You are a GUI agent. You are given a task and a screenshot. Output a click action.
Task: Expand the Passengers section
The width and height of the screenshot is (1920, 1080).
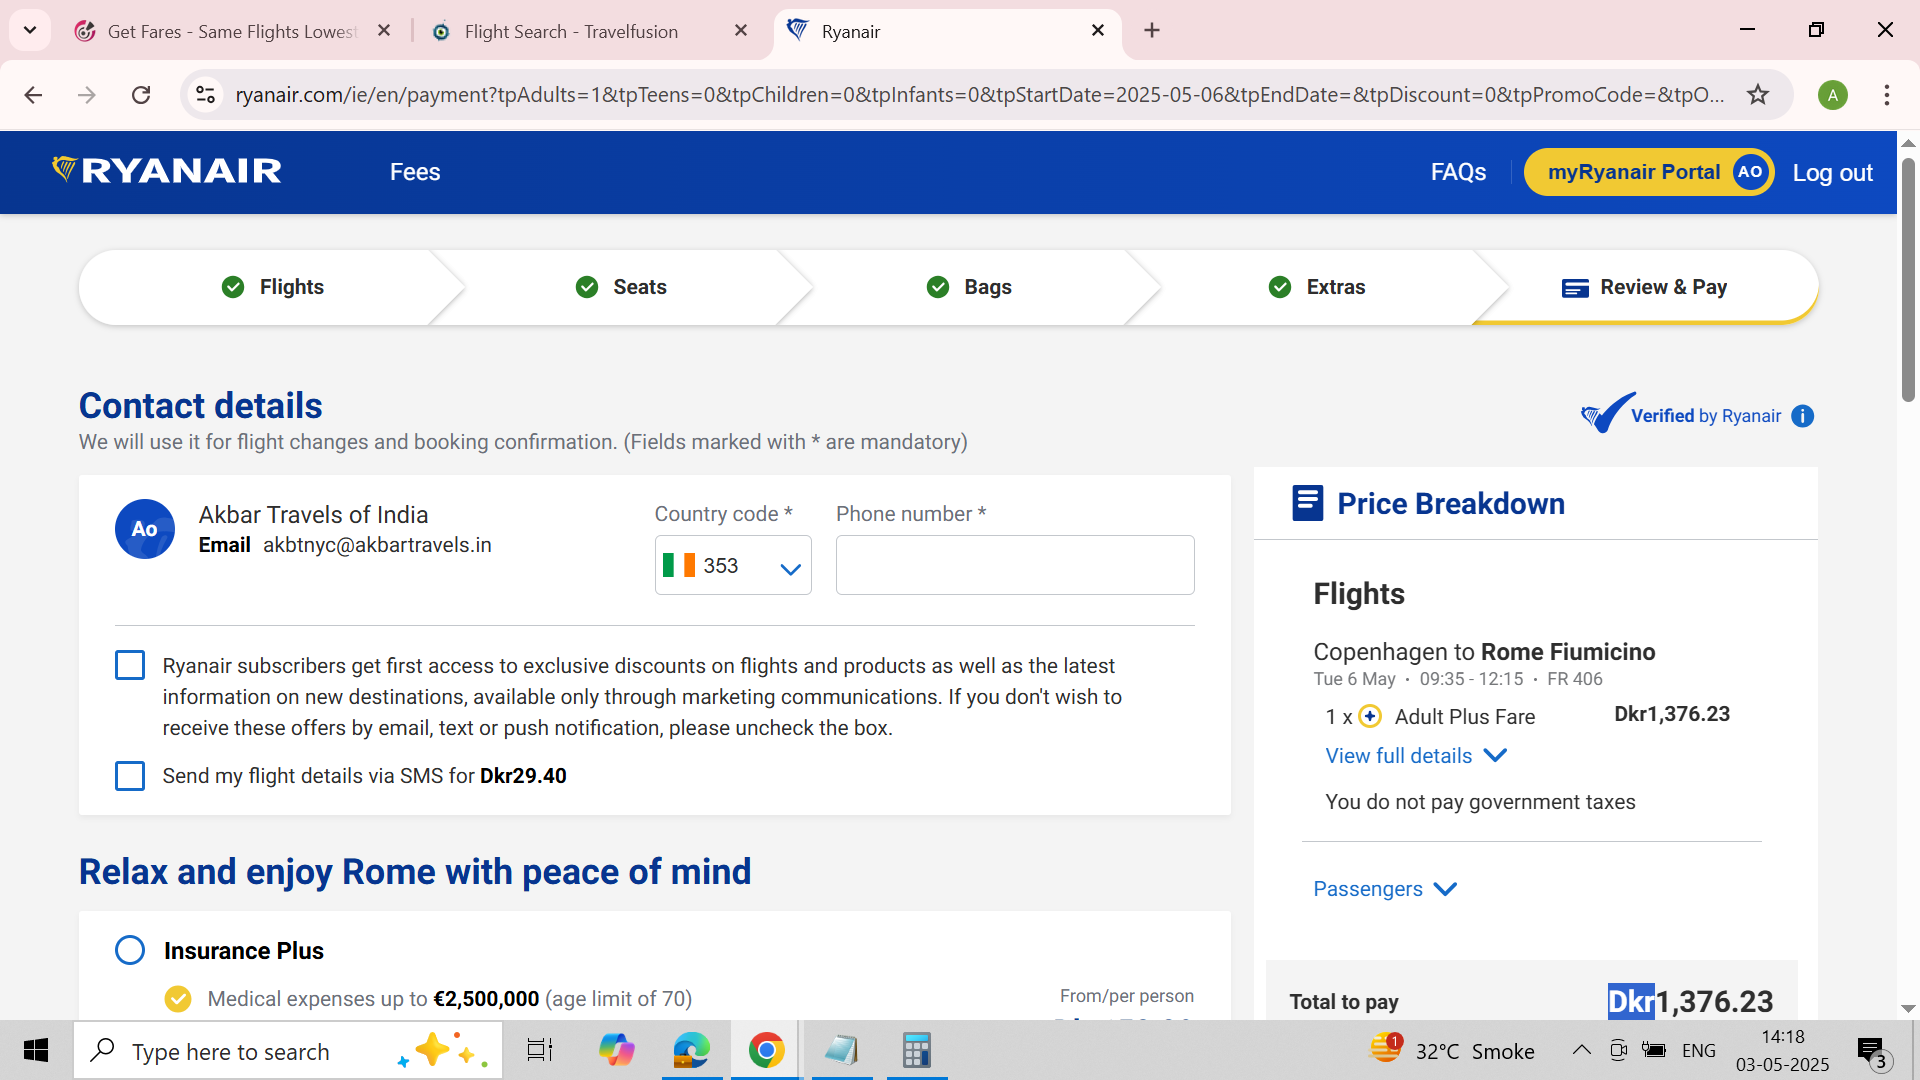[1384, 889]
